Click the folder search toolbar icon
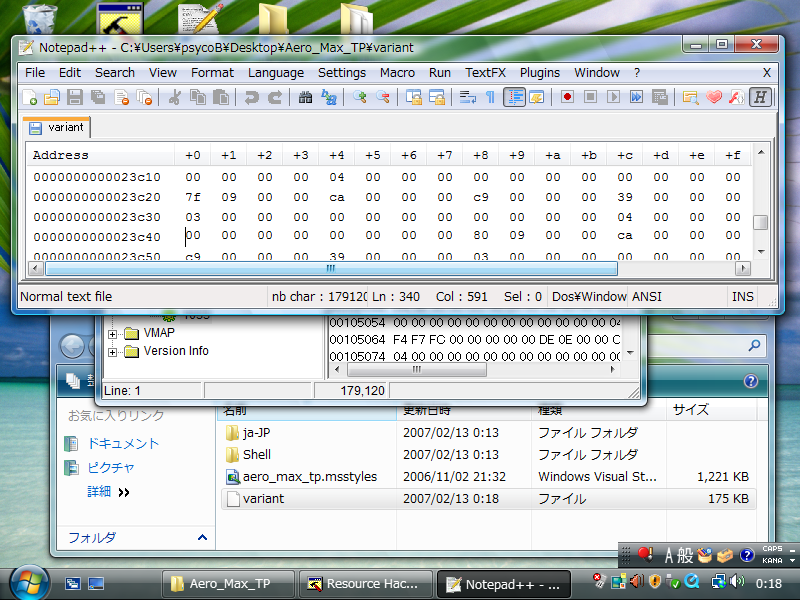The width and height of the screenshot is (800, 600). (690, 97)
